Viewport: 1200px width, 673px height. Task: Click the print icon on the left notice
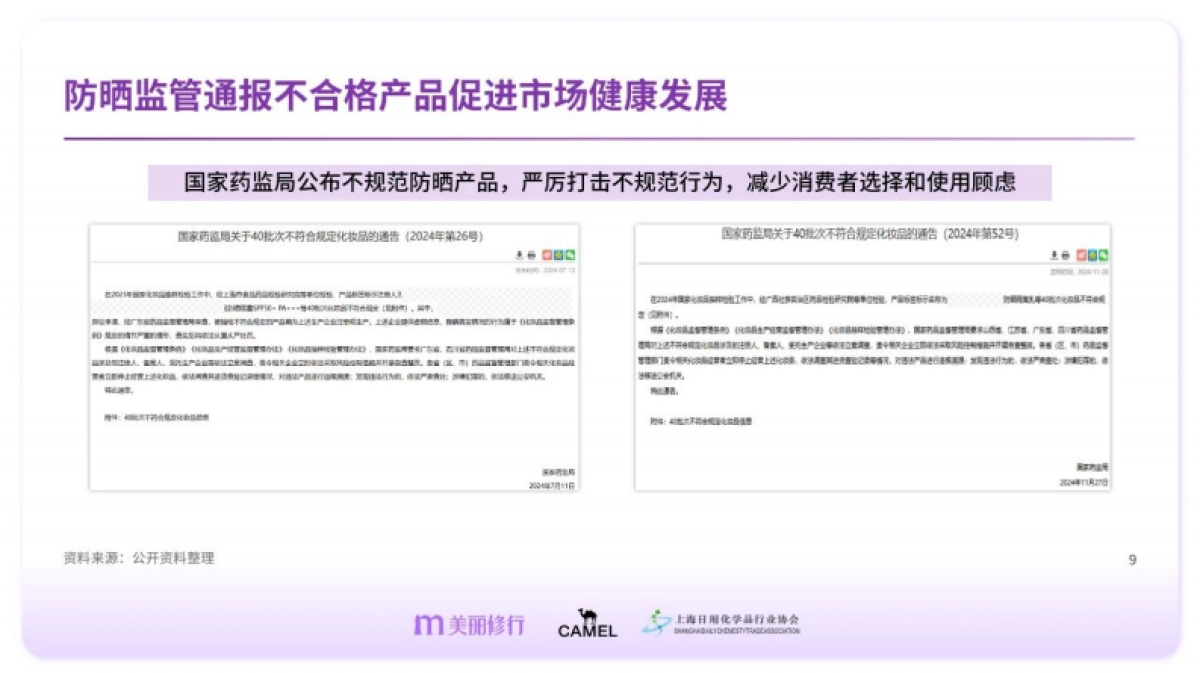pyautogui.click(x=531, y=254)
